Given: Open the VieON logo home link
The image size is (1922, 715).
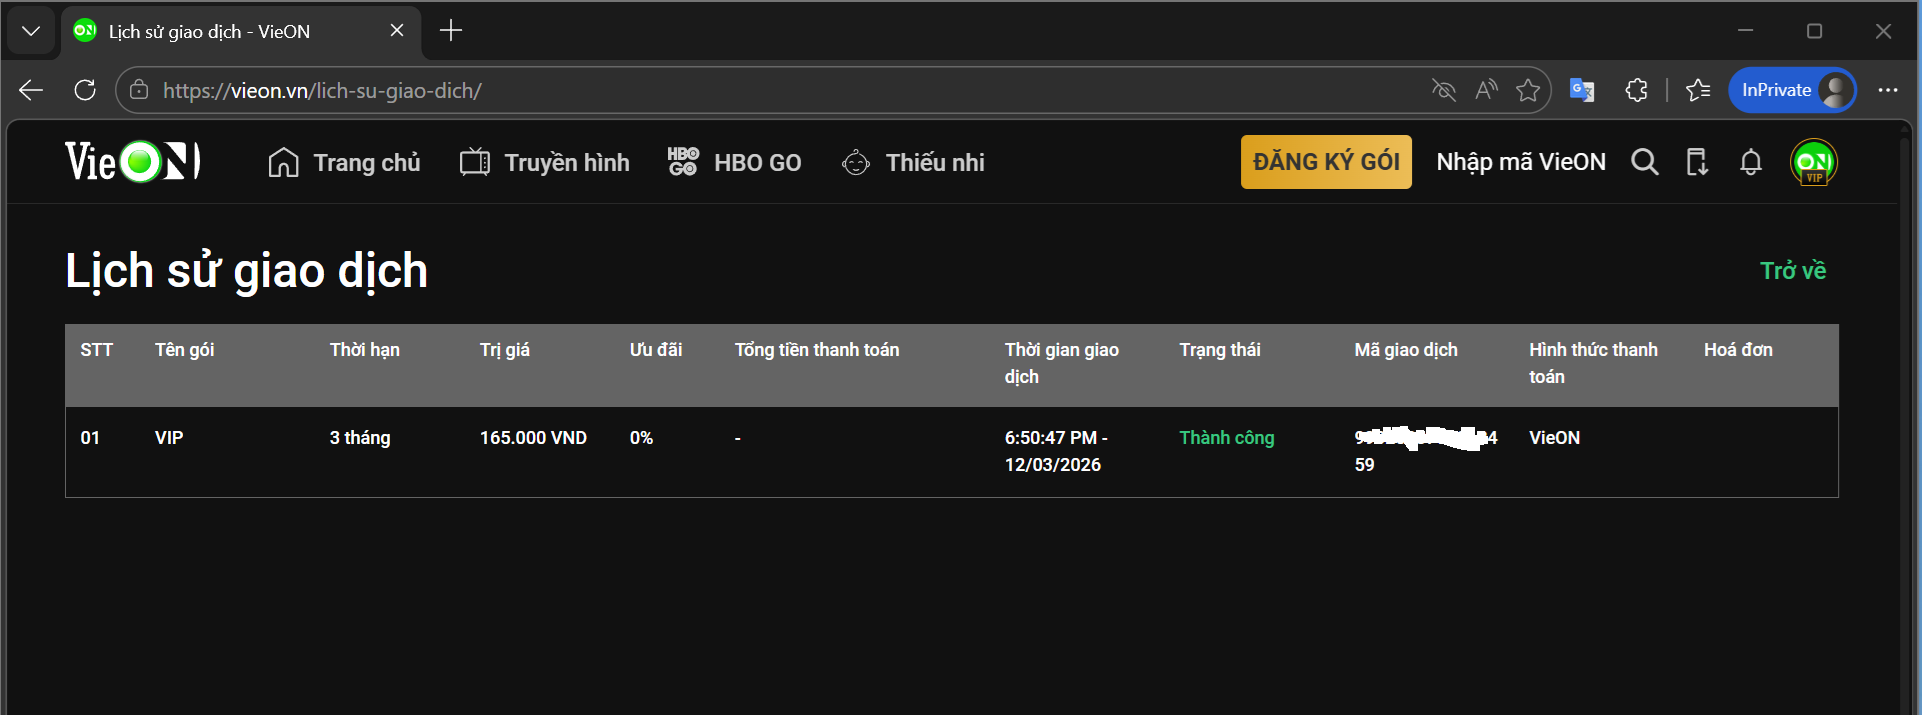Looking at the screenshot, I should [x=133, y=161].
